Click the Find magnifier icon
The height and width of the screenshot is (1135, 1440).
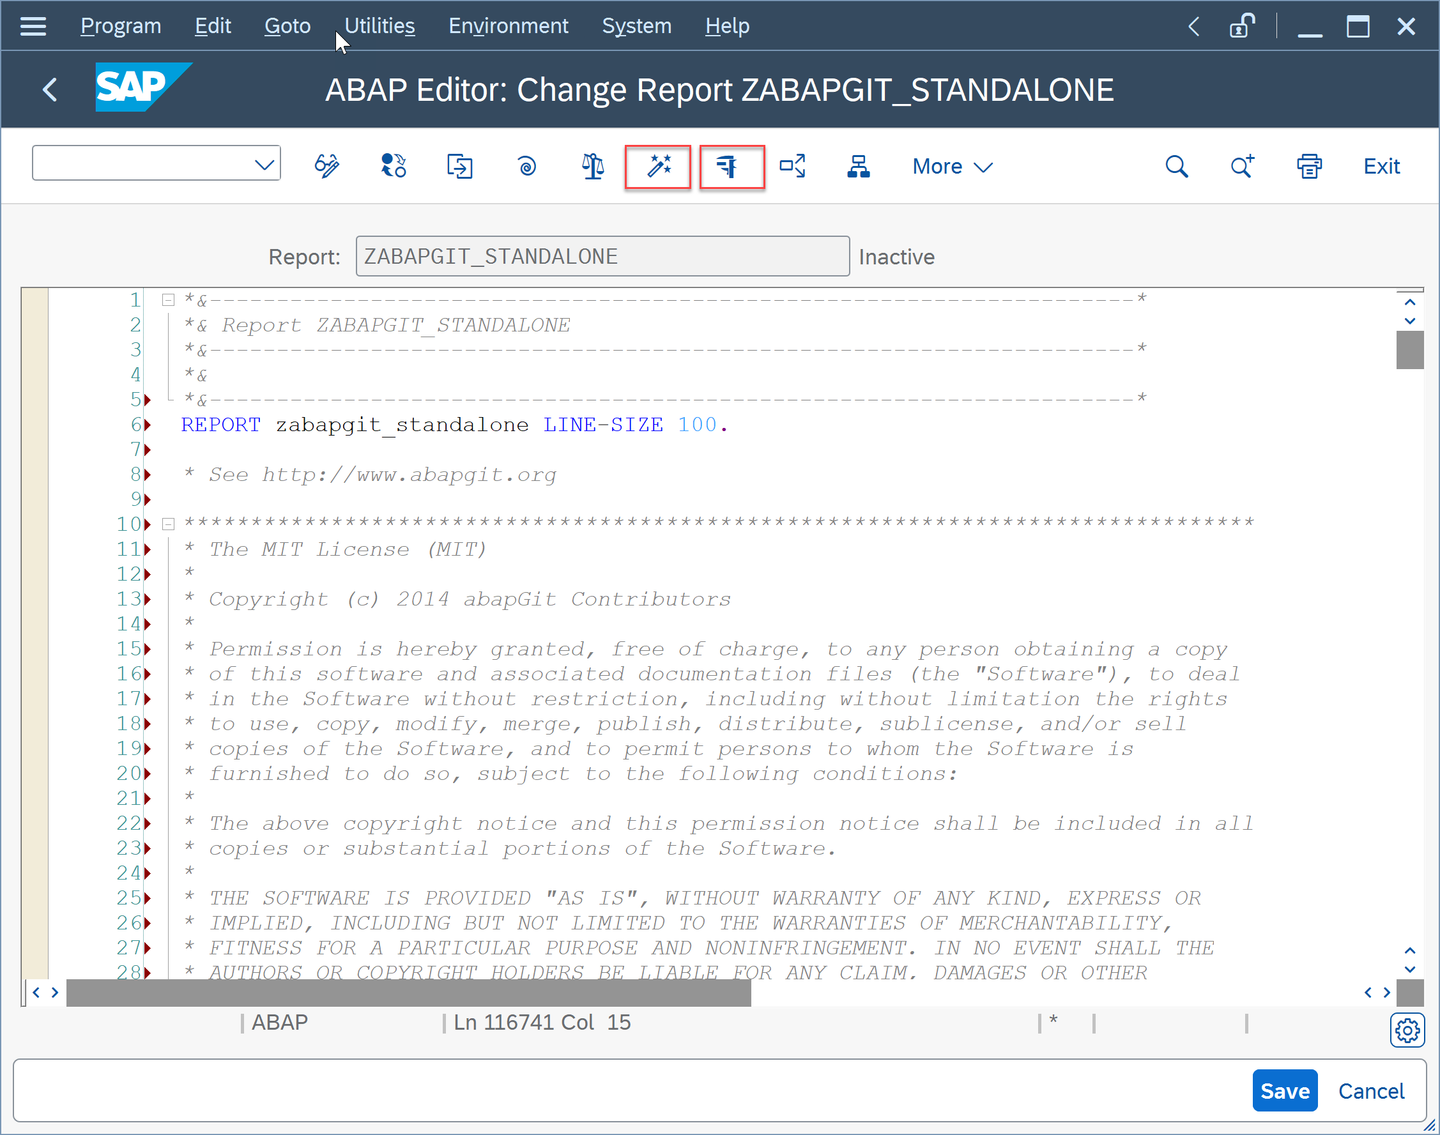1177,166
